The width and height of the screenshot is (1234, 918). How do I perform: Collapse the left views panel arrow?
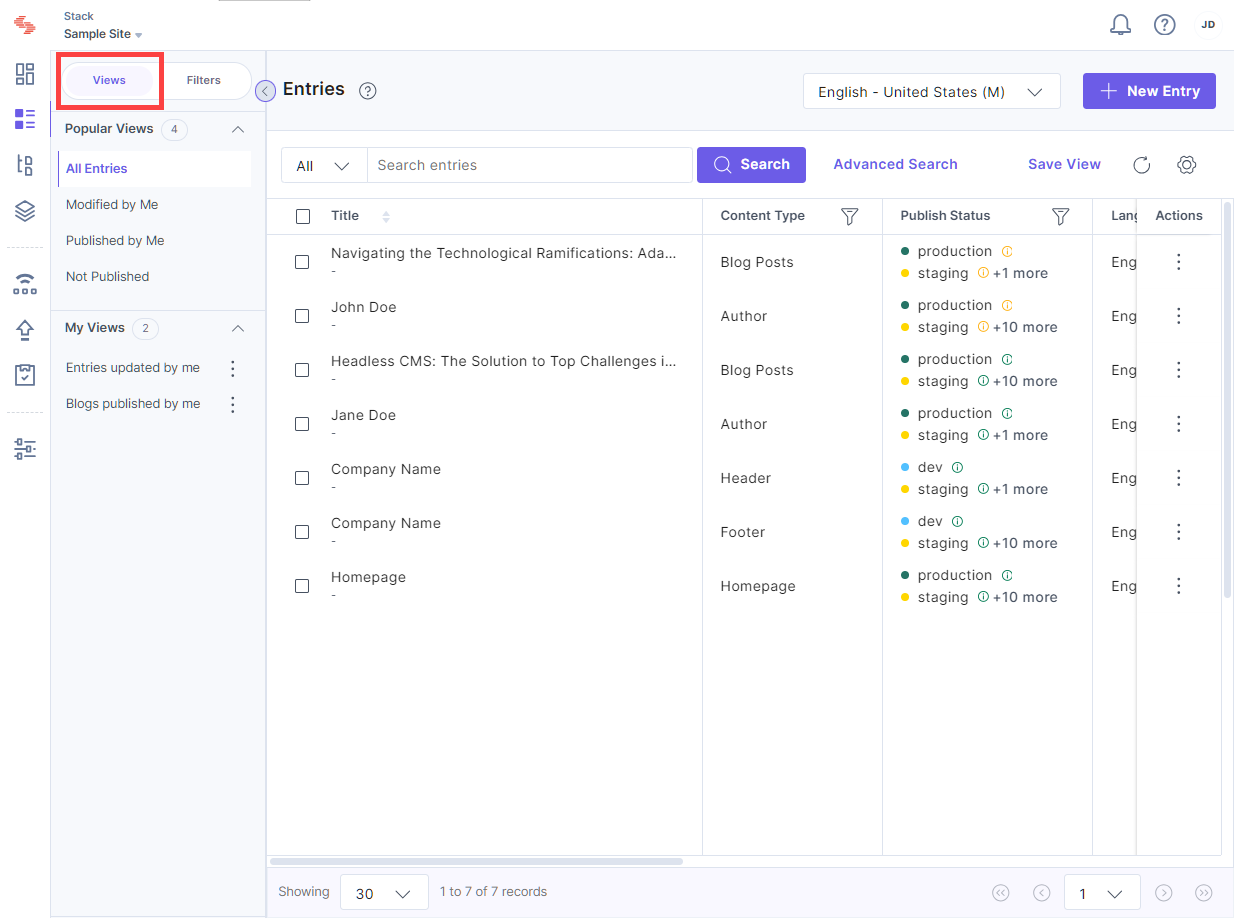[x=265, y=91]
